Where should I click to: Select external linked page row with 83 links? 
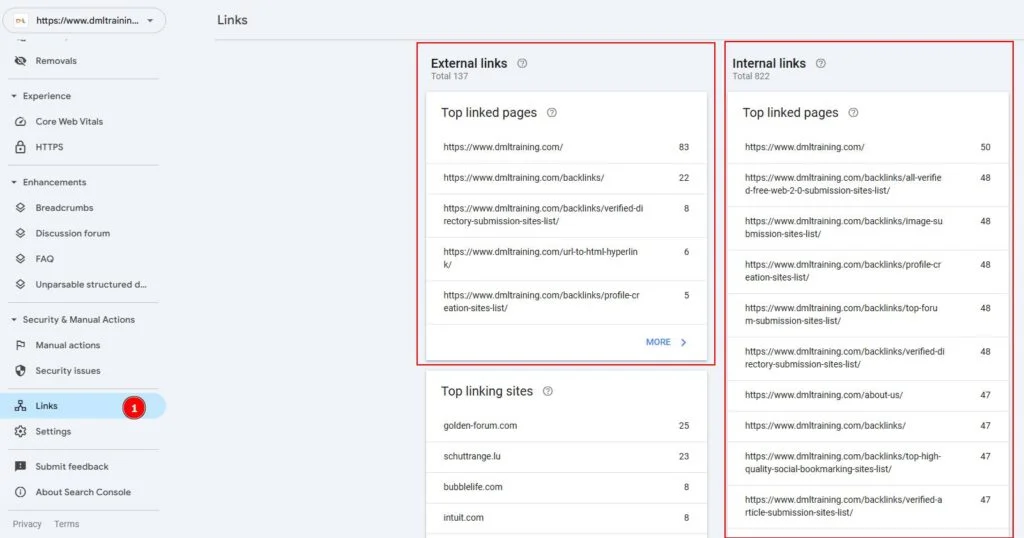point(566,147)
